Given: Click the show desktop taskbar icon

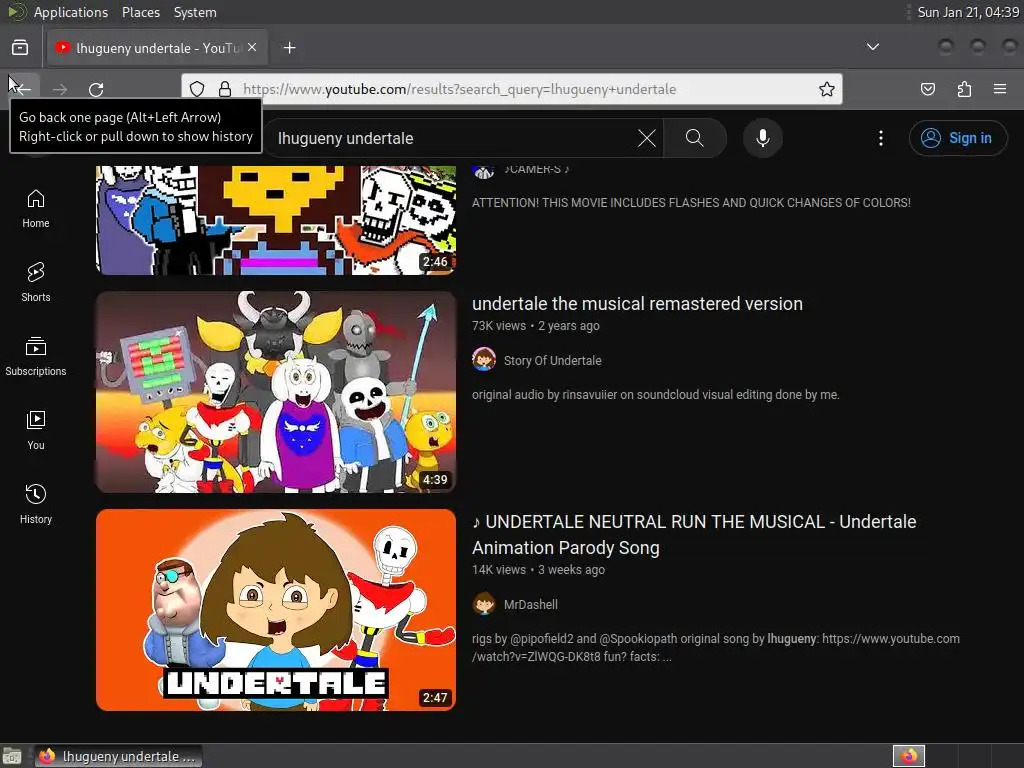Looking at the screenshot, I should point(12,756).
